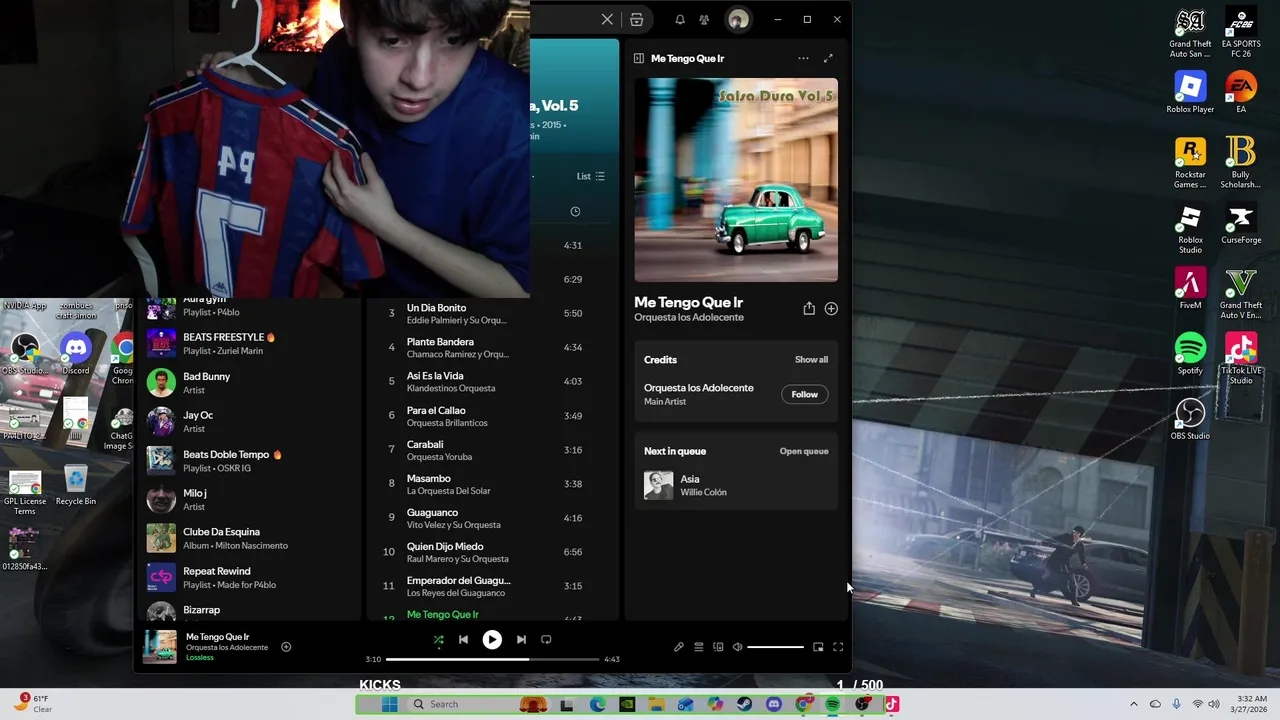Open TikTok LIVE Studio desktop shortcut
Screen dimensions: 1280x720
pyautogui.click(x=1241, y=359)
